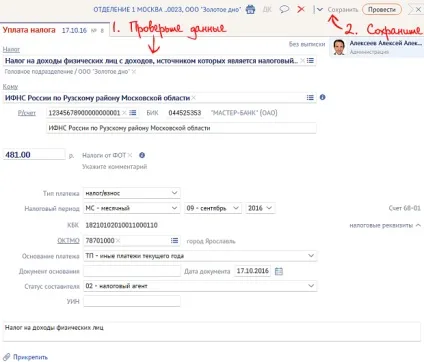The height and width of the screenshot is (362, 424).
Task: Close the document with top-right X
Action: pos(418,10)
